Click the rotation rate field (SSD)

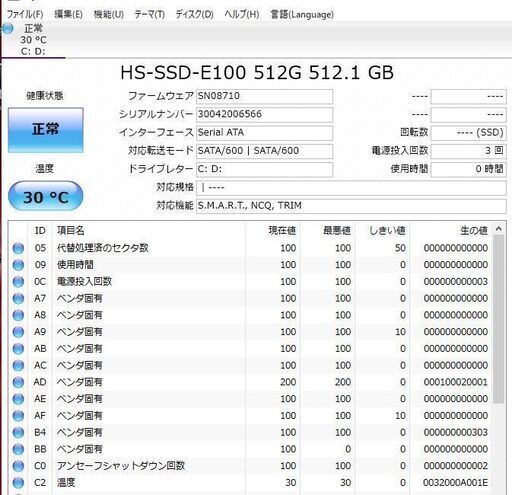(469, 133)
